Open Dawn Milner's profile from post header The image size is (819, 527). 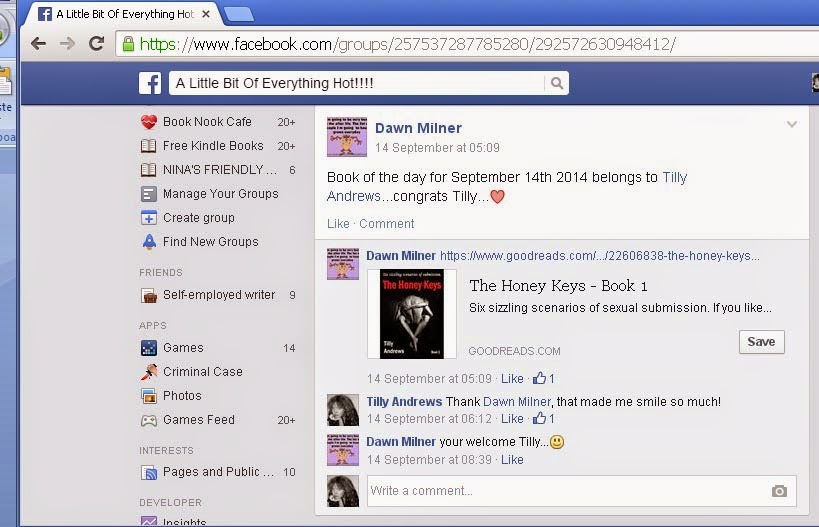[418, 128]
